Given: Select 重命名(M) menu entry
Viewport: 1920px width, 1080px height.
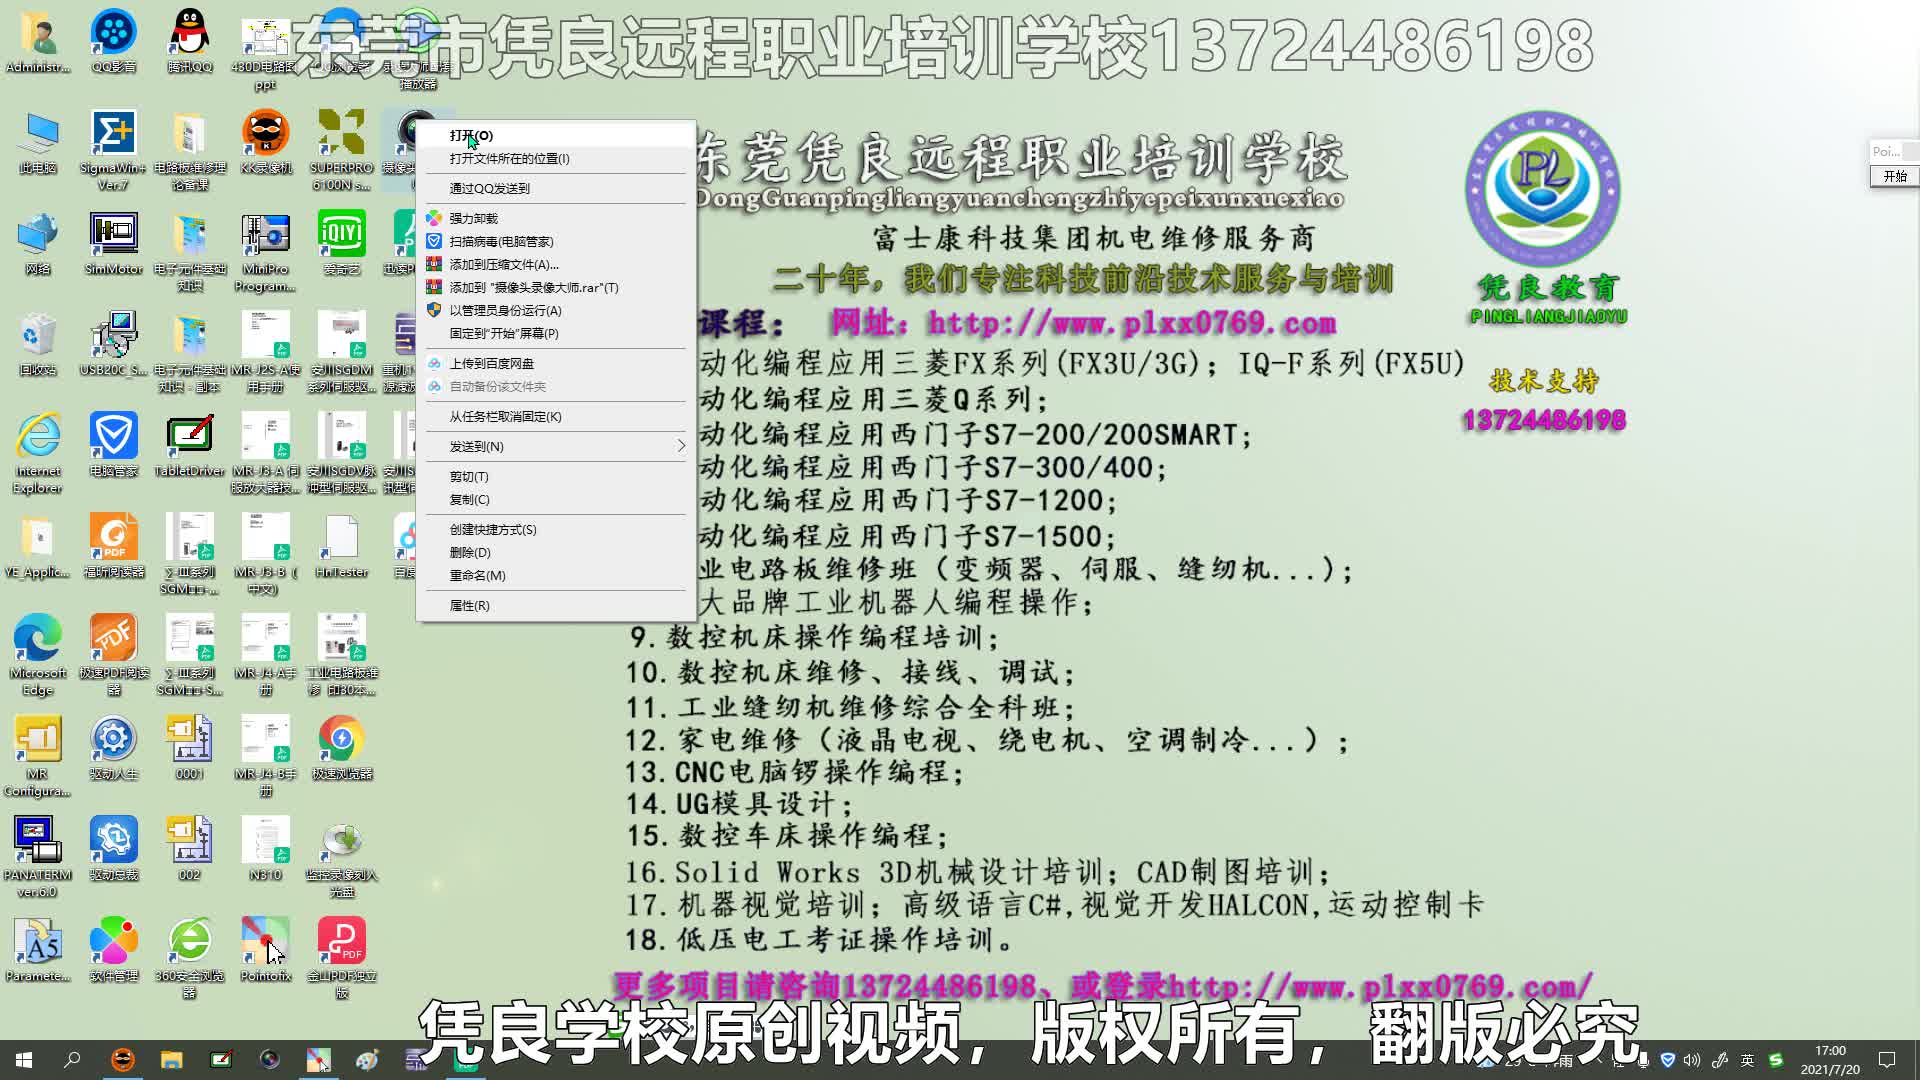Looking at the screenshot, I should tap(556, 575).
